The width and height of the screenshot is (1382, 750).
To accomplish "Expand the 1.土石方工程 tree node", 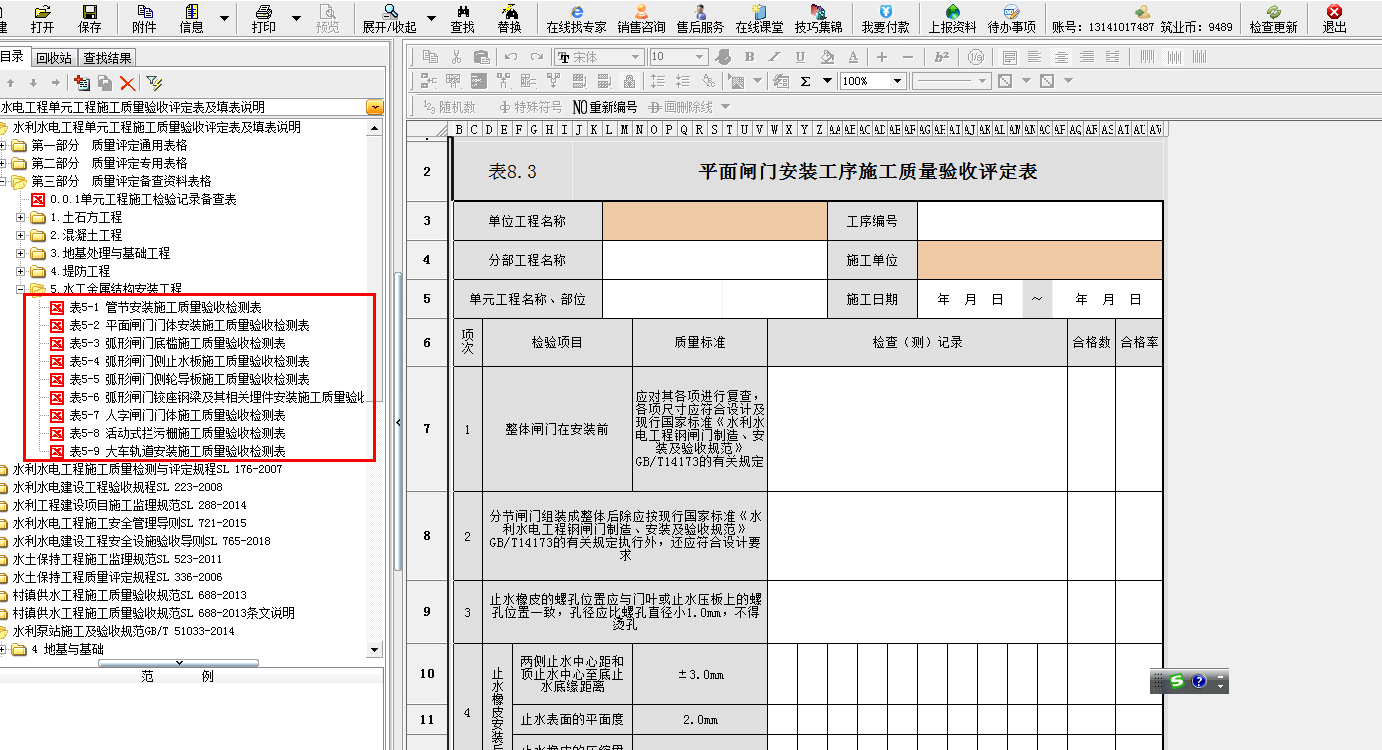I will (x=22, y=218).
